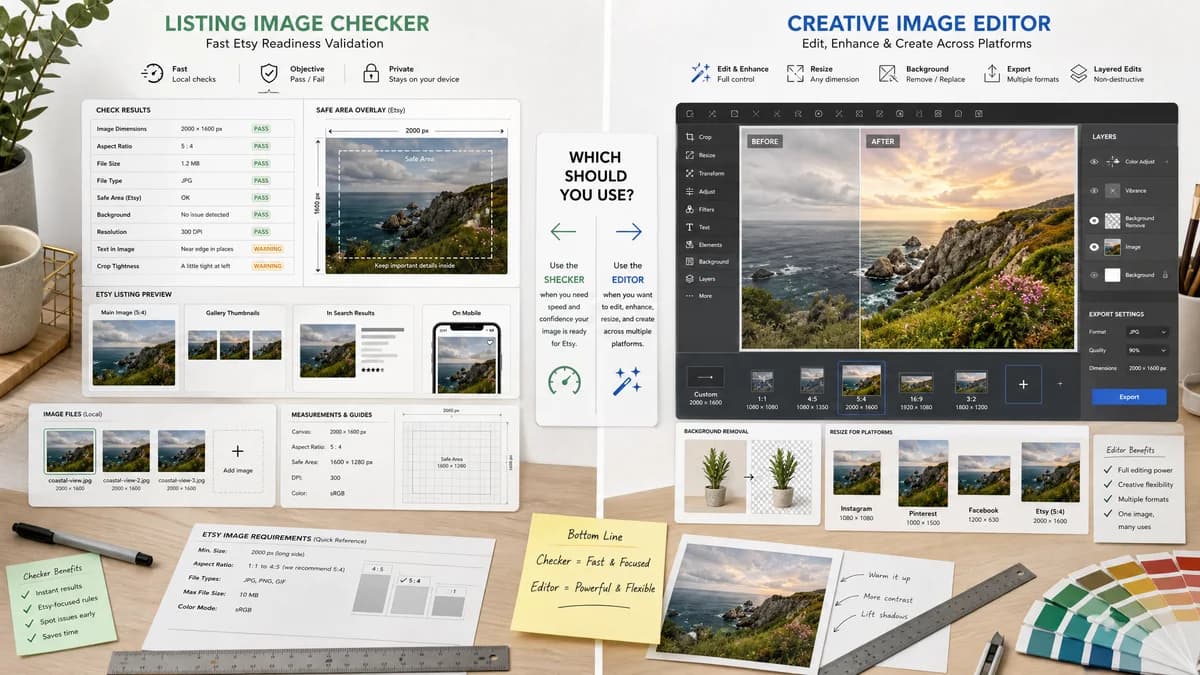Click the Layered Edits stack icon
The image size is (1200, 675).
1078,73
